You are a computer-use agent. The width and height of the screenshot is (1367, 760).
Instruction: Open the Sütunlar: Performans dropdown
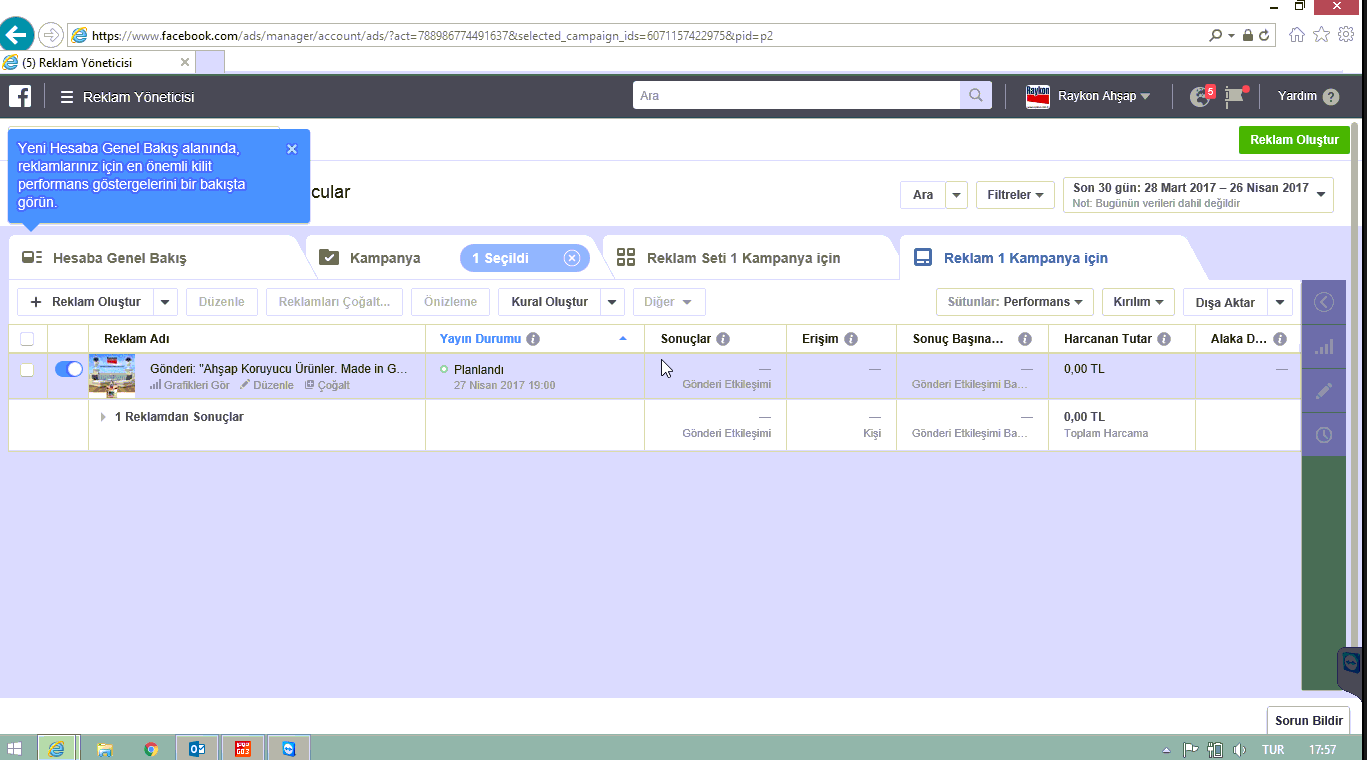click(x=1013, y=302)
